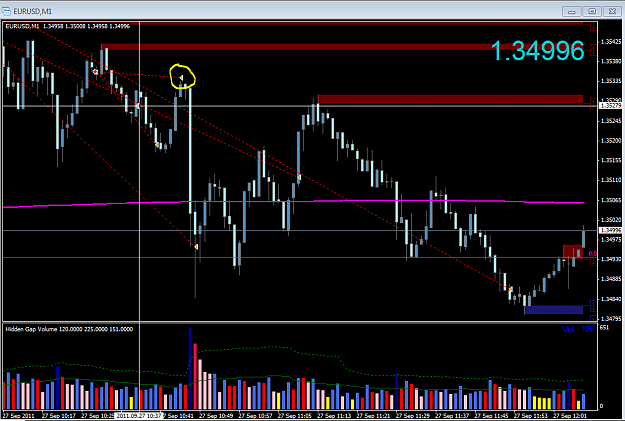
Task: Click the EURUSD,M1 window title text
Action: (x=33, y=11)
